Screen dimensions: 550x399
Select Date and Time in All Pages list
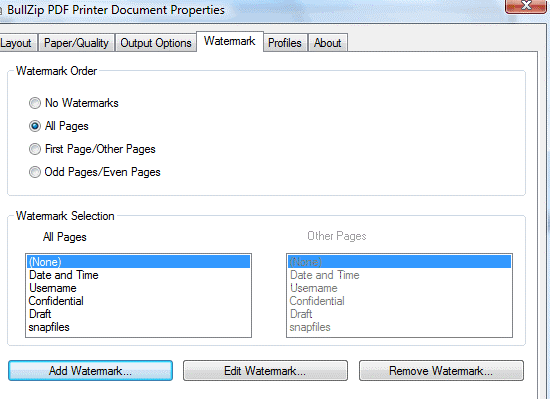click(139, 275)
